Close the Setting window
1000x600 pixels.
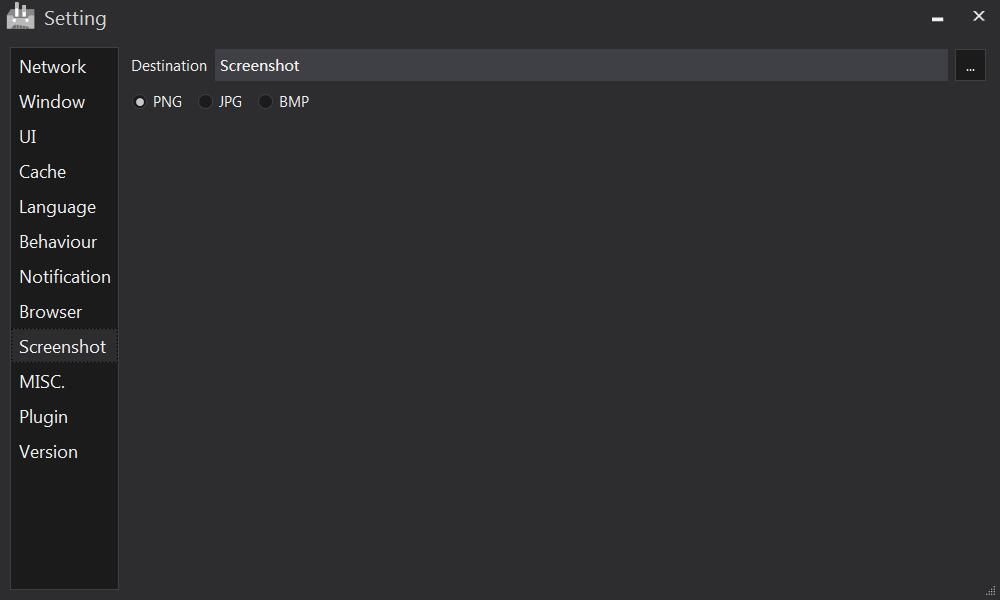pos(979,16)
